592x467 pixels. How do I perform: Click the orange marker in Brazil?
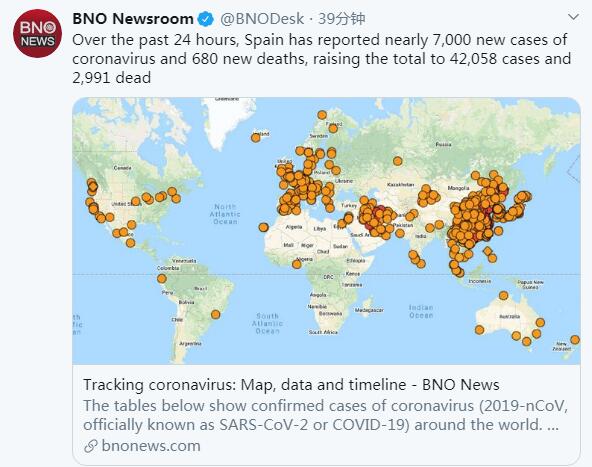click(x=216, y=314)
